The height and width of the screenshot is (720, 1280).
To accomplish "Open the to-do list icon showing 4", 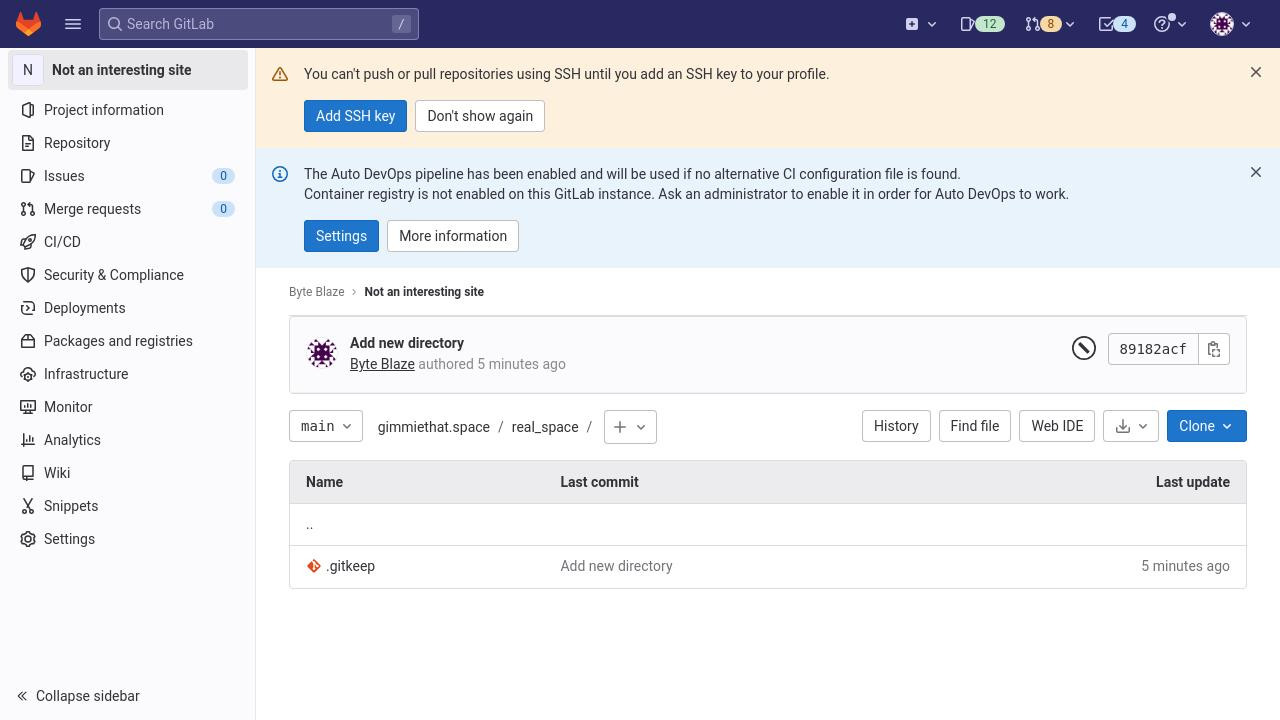I will (x=1116, y=24).
